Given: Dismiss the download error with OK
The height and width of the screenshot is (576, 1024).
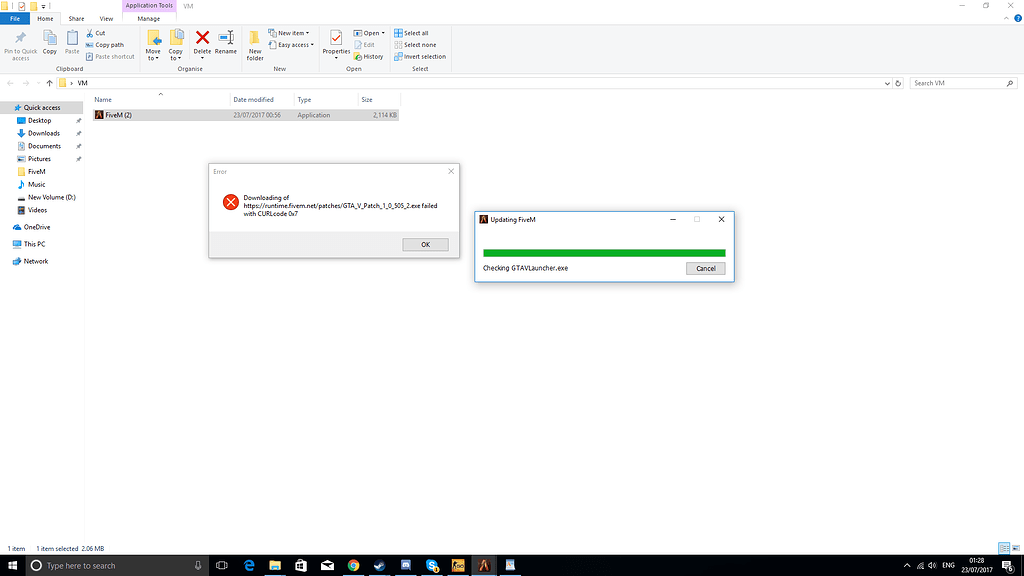Looking at the screenshot, I should pyautogui.click(x=425, y=244).
